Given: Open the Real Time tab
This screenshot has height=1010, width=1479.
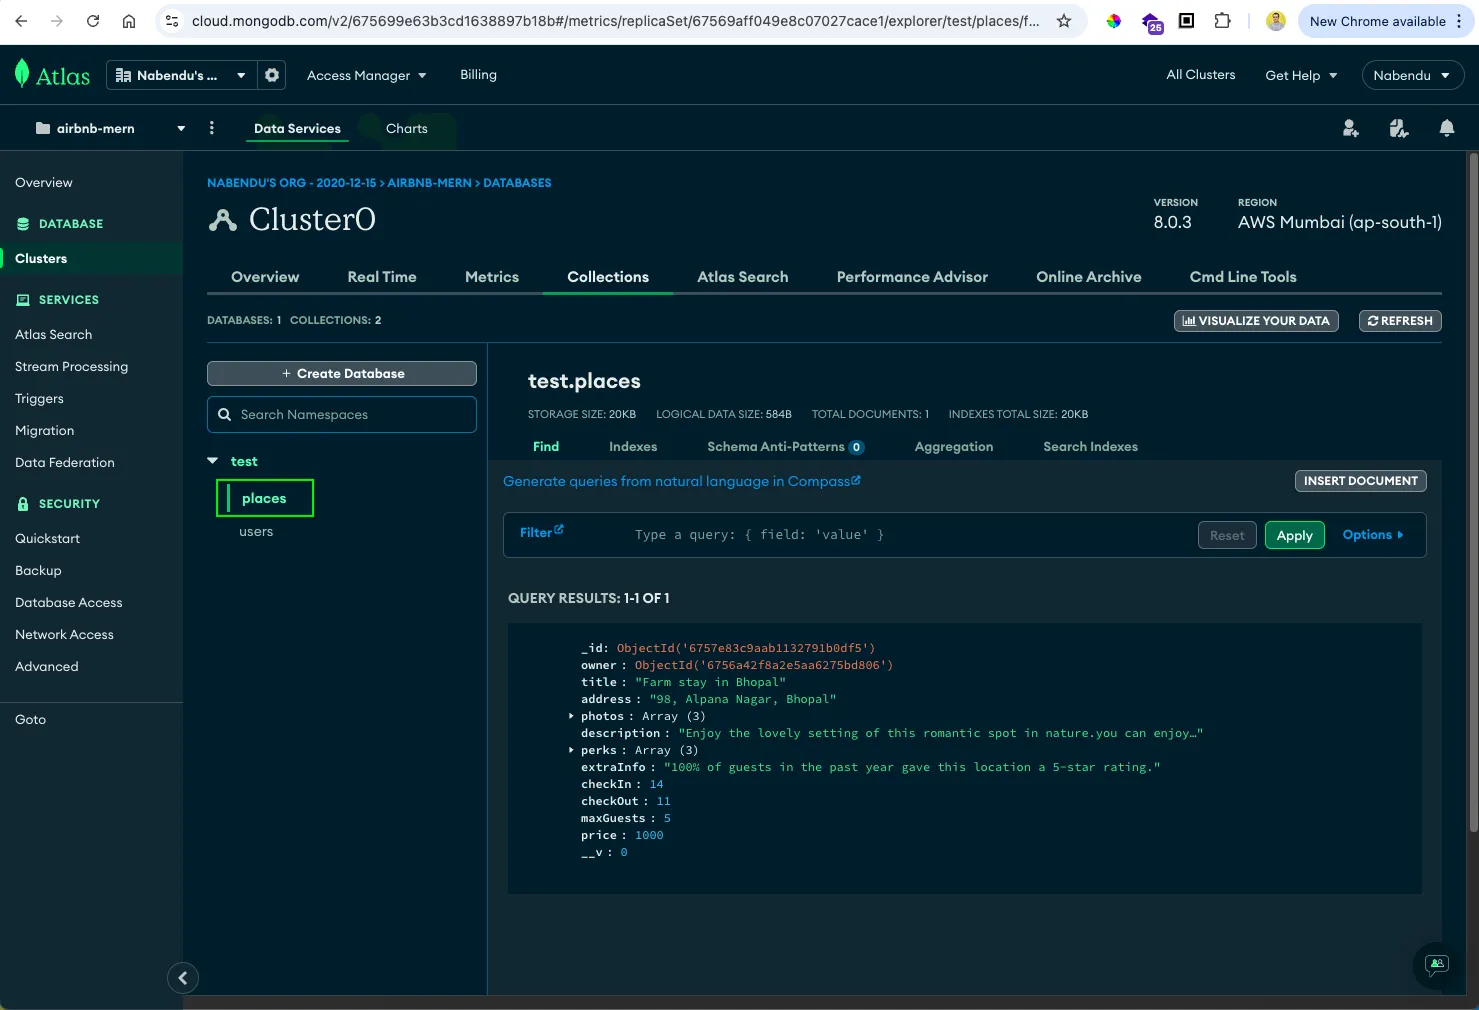Looking at the screenshot, I should point(382,277).
